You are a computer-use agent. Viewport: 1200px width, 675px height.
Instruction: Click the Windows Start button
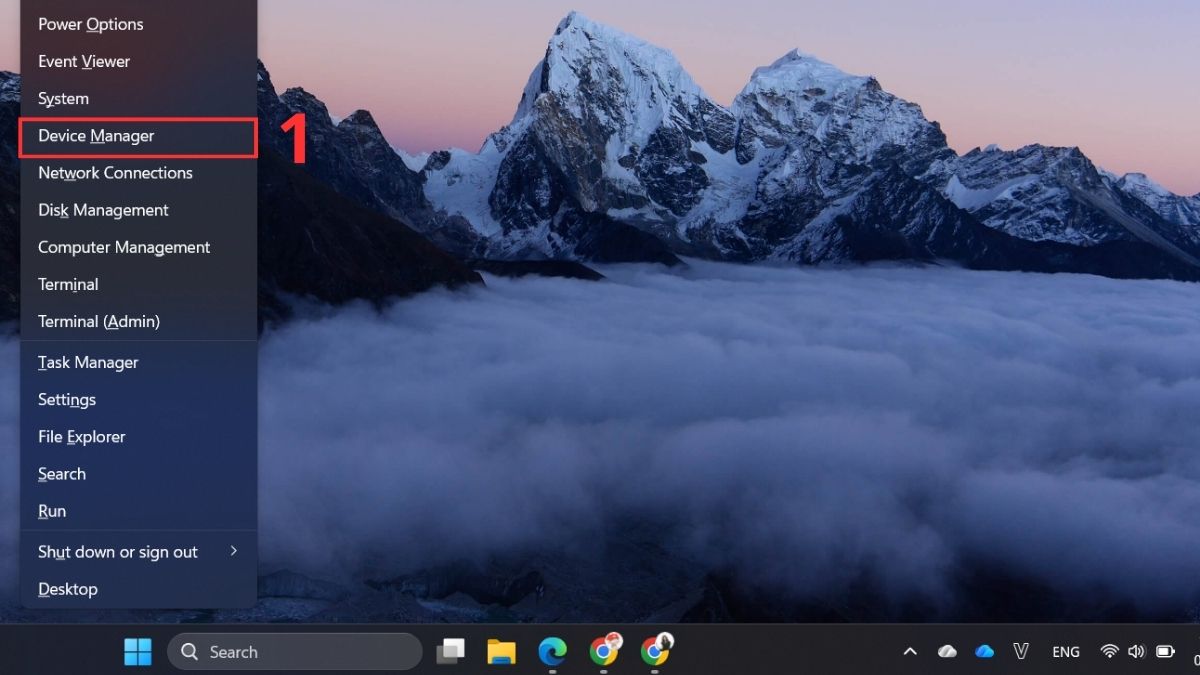(138, 651)
